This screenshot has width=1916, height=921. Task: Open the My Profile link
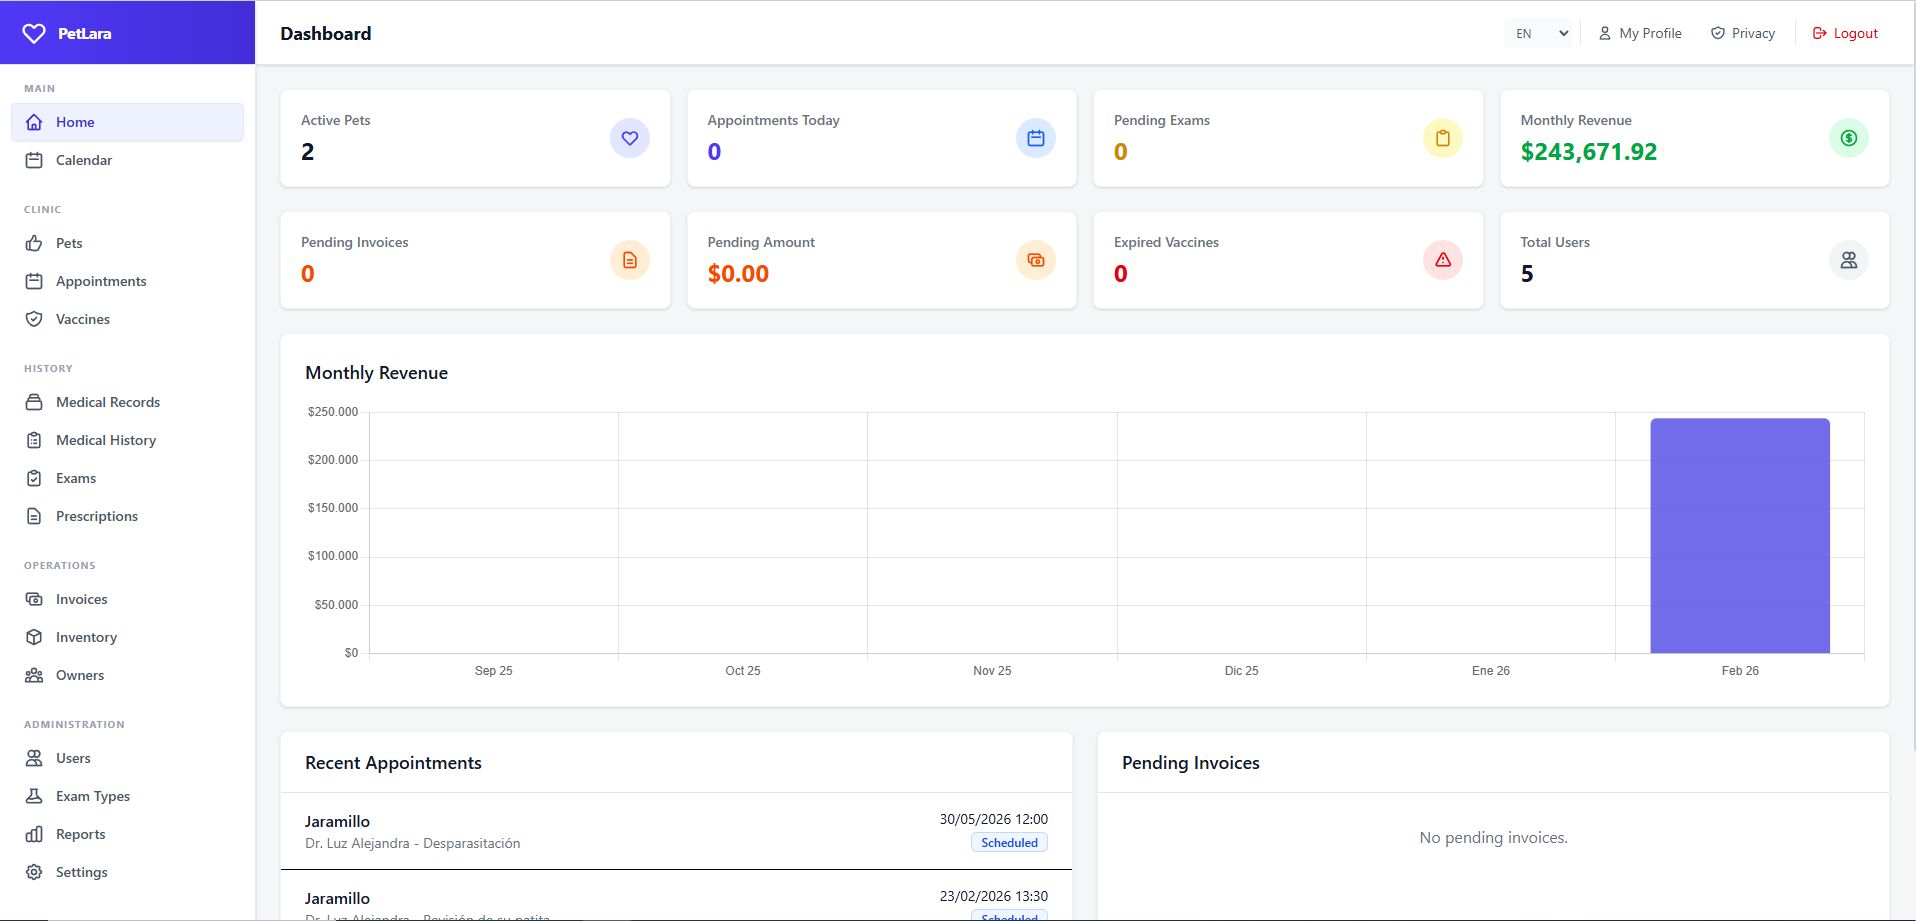1640,33
